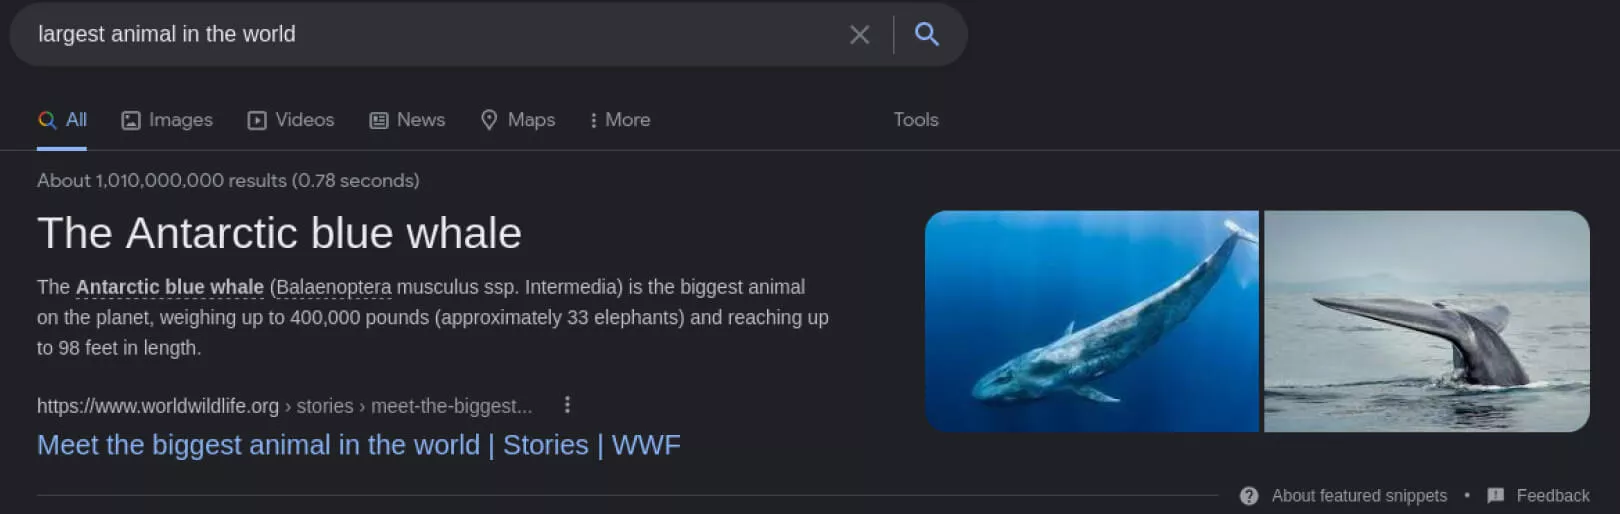The height and width of the screenshot is (514, 1620).
Task: Open the three-dot menu beside WWF URL
Action: click(x=567, y=405)
